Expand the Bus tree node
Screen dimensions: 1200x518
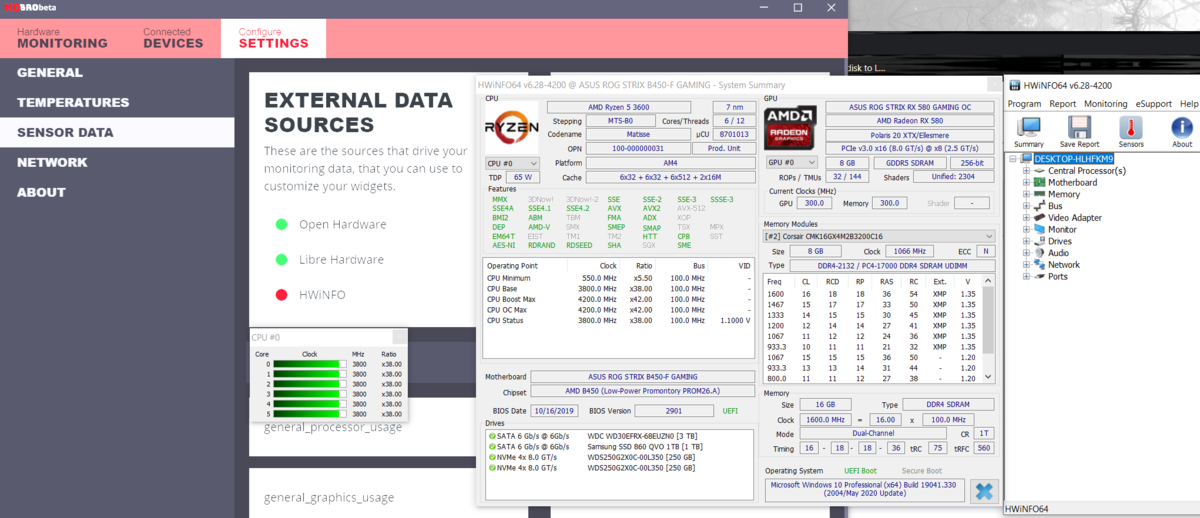click(1026, 206)
